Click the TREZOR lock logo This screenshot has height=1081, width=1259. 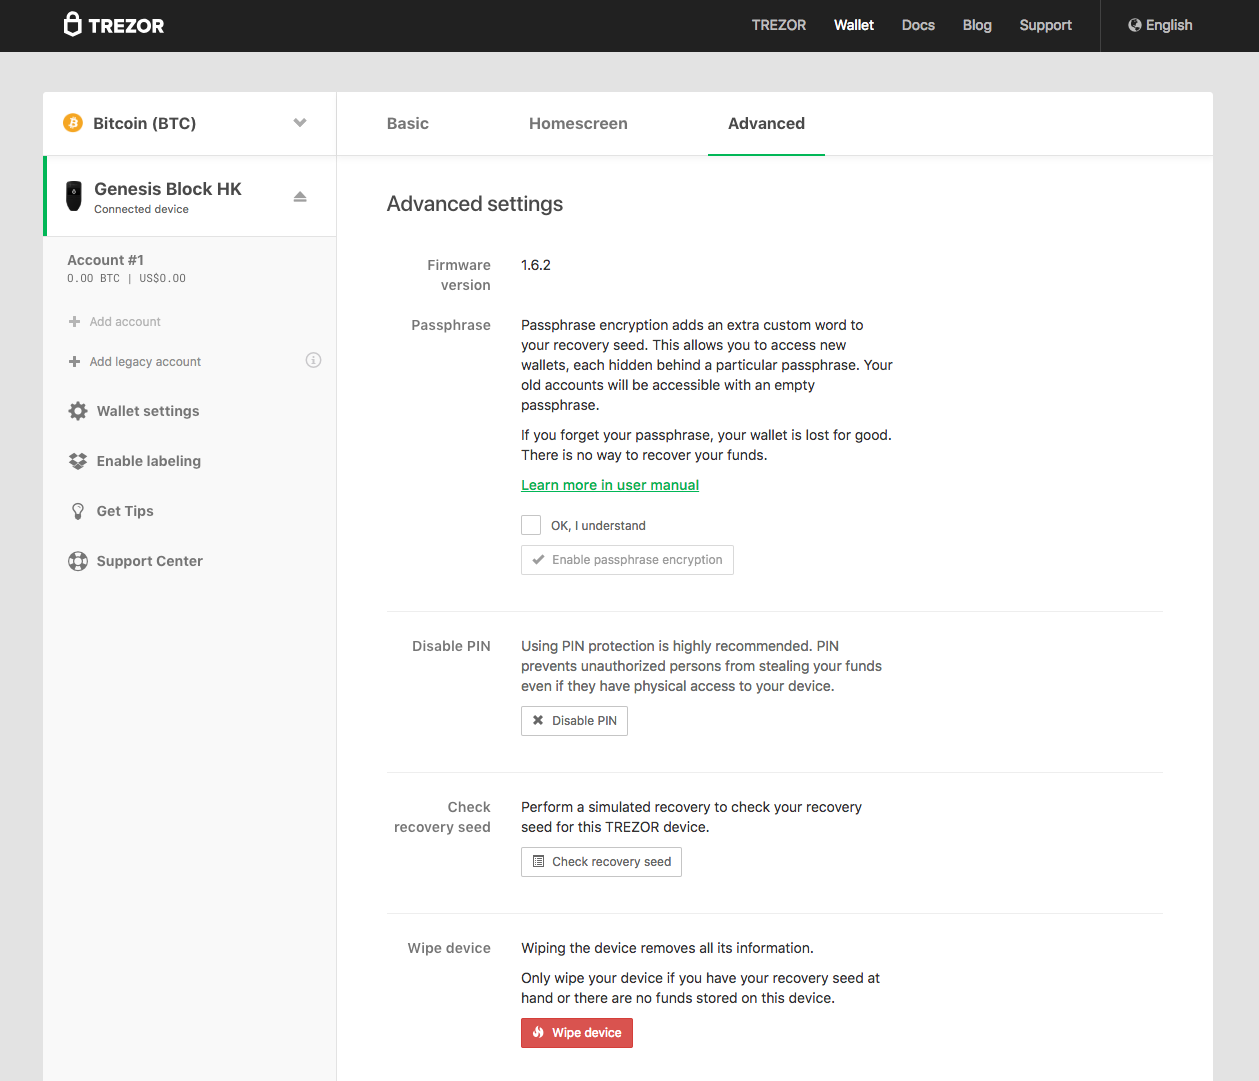[x=73, y=25]
